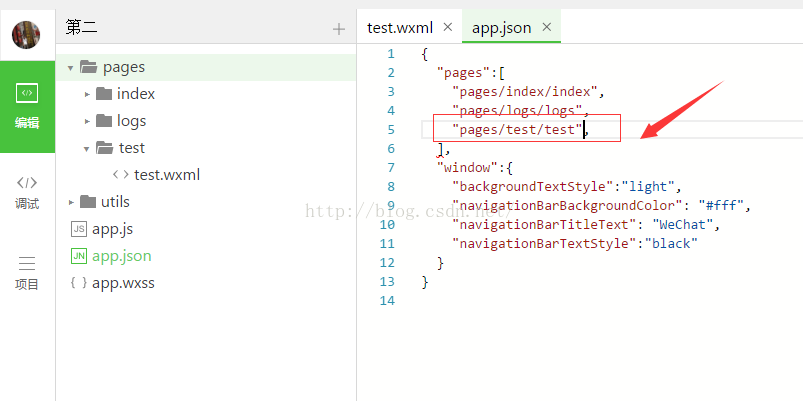Screen dimensions: 803x401
Task: Open app.wxss in the file tree
Action: pos(123,283)
